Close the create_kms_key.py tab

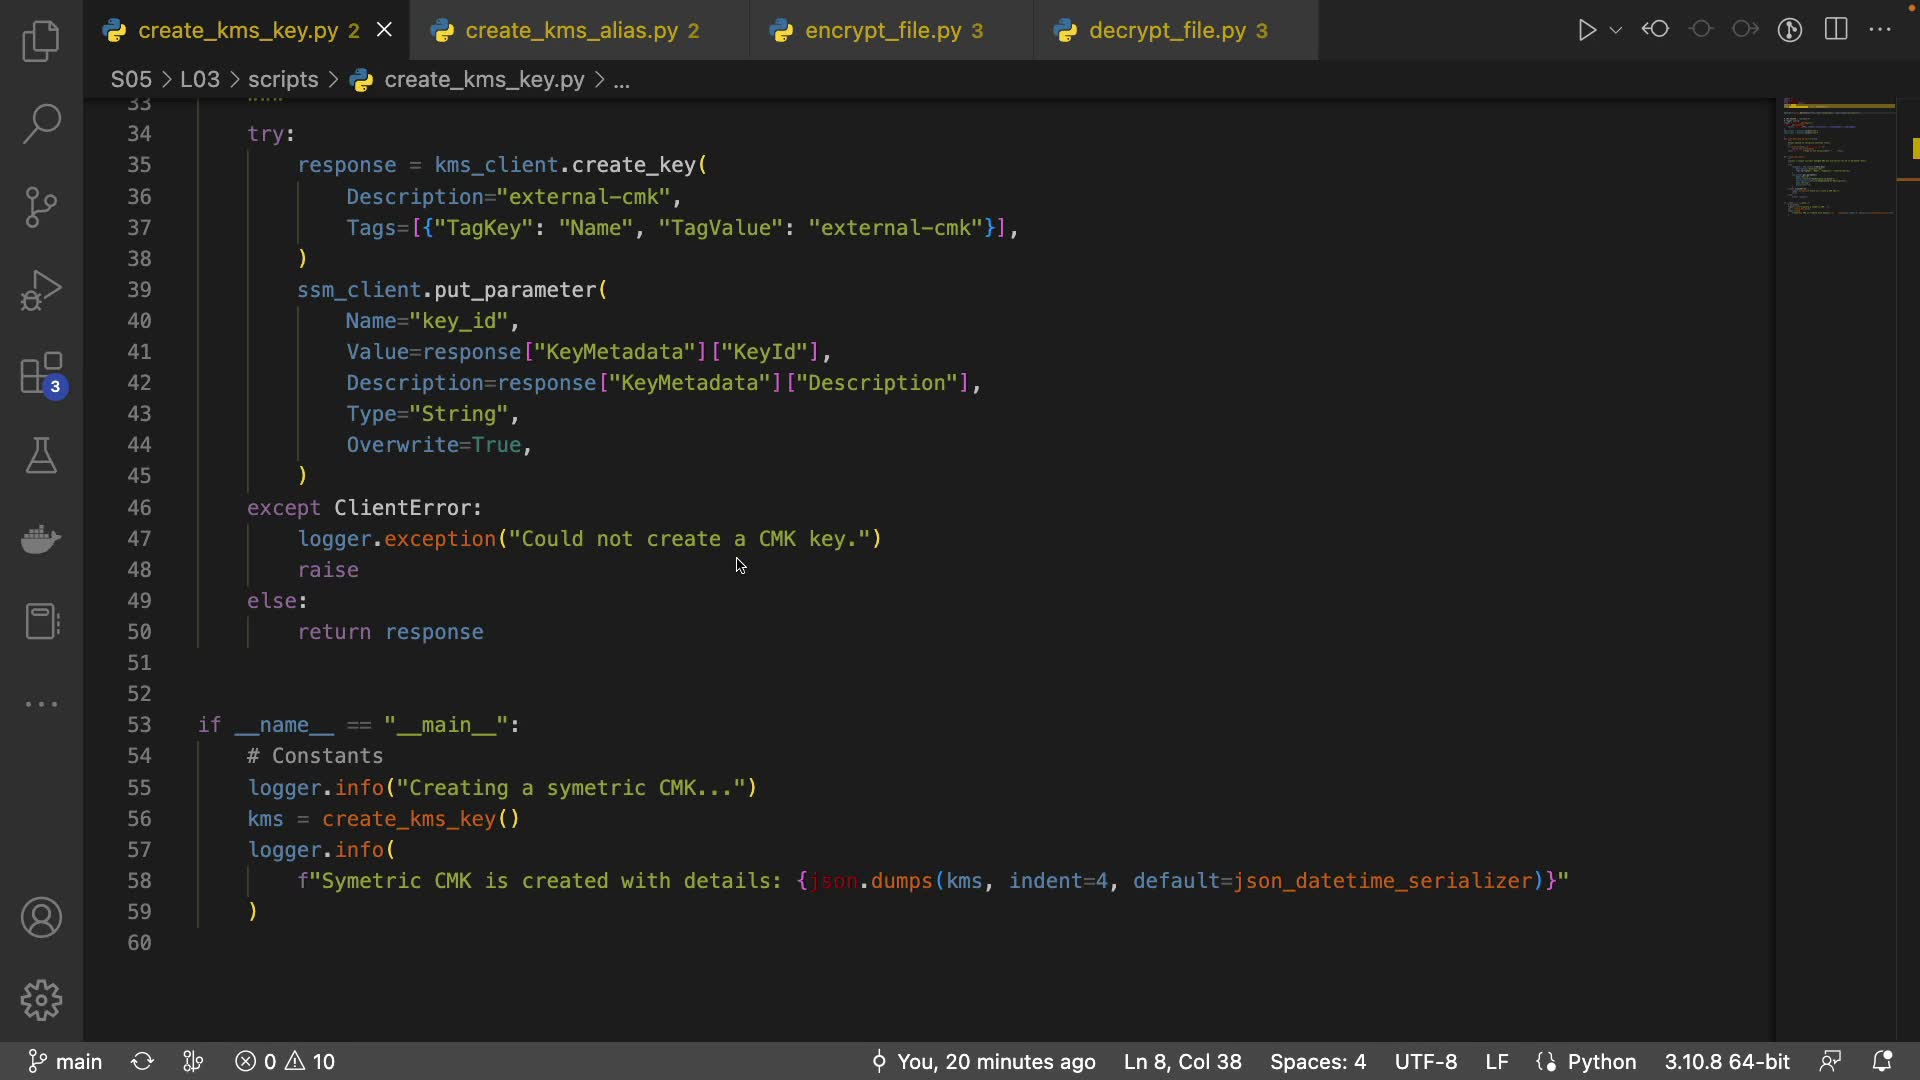384,31
